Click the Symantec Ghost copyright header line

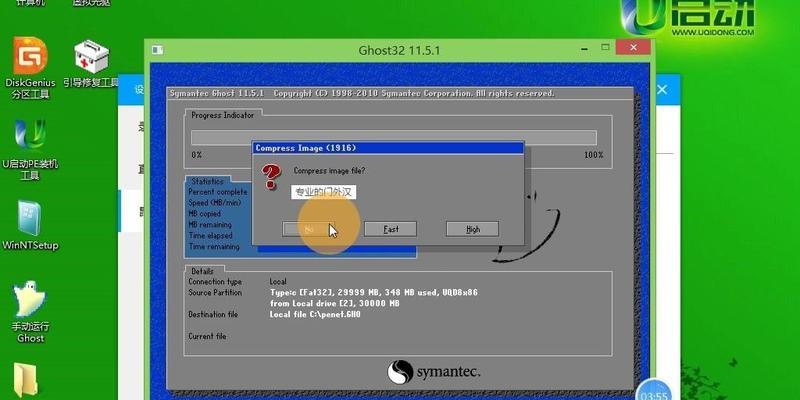(x=362, y=93)
